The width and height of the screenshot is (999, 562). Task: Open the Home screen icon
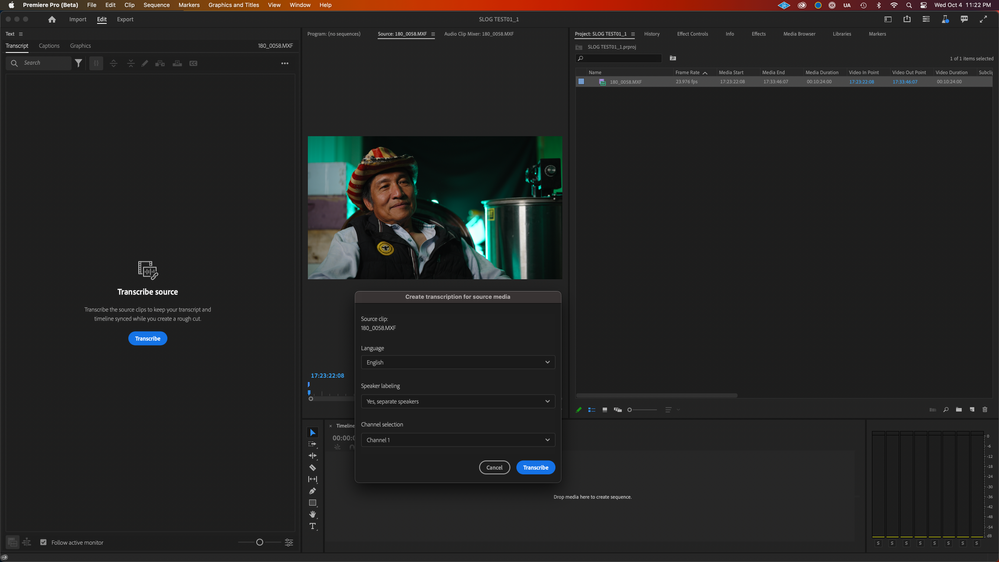pos(52,19)
